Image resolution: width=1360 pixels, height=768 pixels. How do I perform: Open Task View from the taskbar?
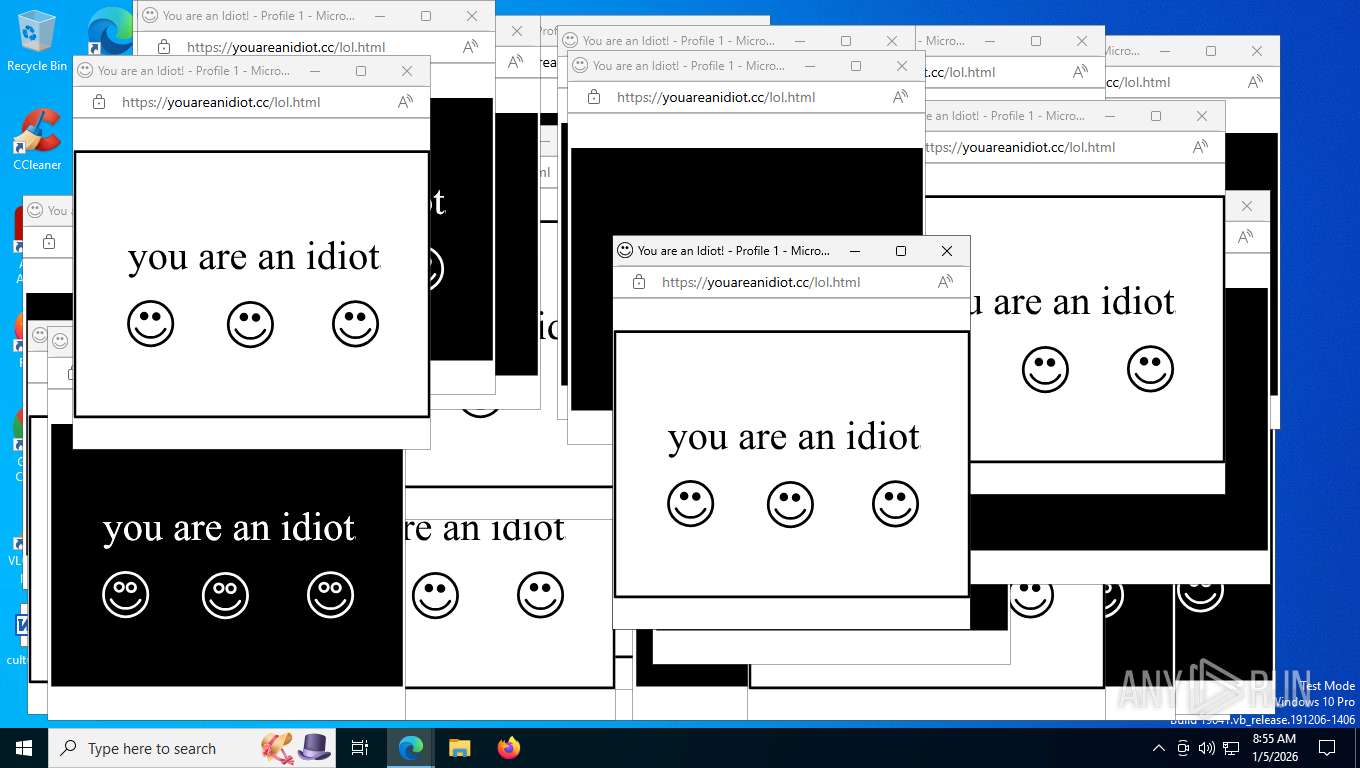coord(360,748)
